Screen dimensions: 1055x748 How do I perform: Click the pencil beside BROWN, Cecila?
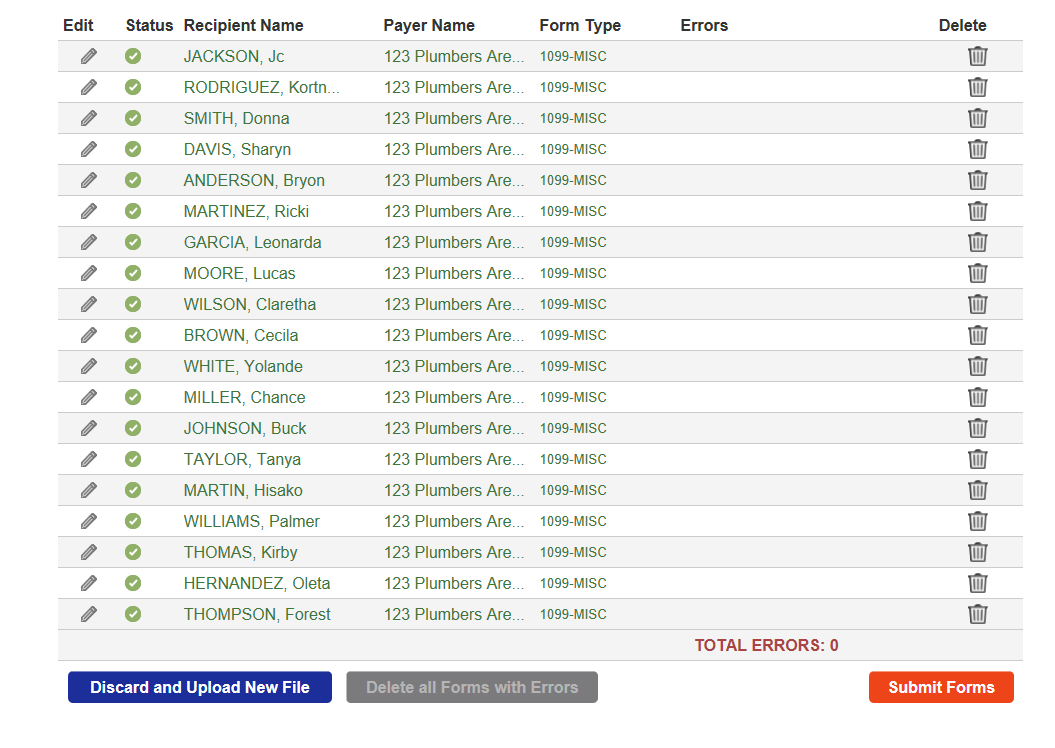tap(89, 335)
